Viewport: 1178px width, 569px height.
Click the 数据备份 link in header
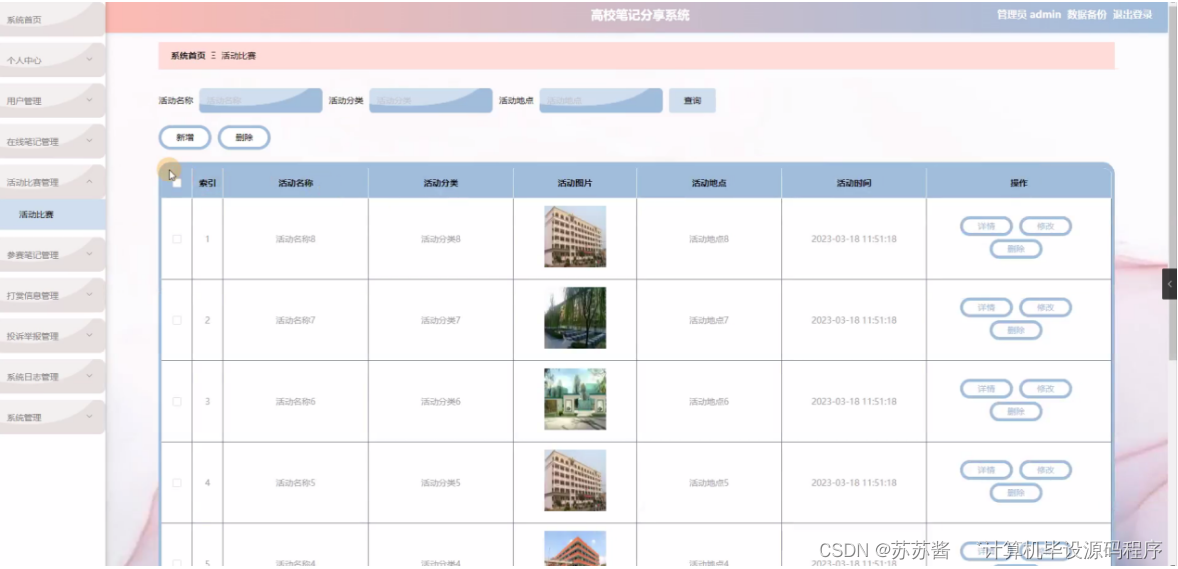(1086, 15)
